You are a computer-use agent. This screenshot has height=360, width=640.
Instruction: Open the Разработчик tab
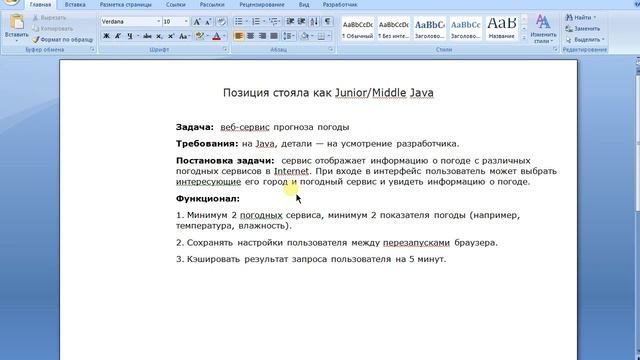[x=340, y=4]
